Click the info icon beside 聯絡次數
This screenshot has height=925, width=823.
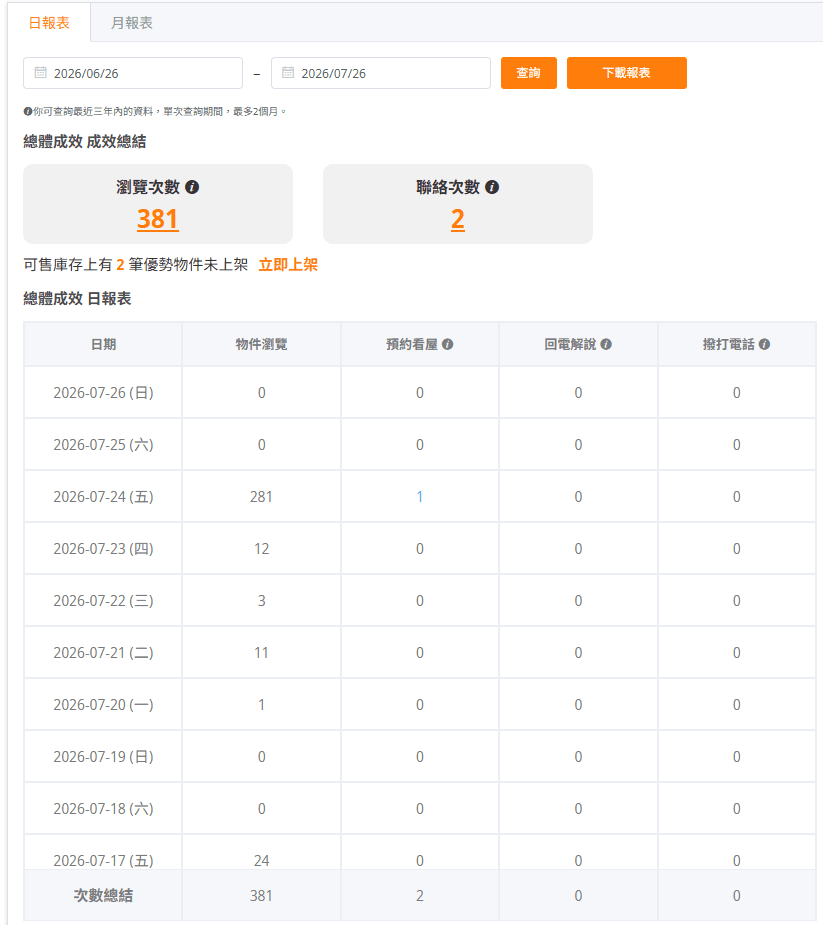[492, 187]
